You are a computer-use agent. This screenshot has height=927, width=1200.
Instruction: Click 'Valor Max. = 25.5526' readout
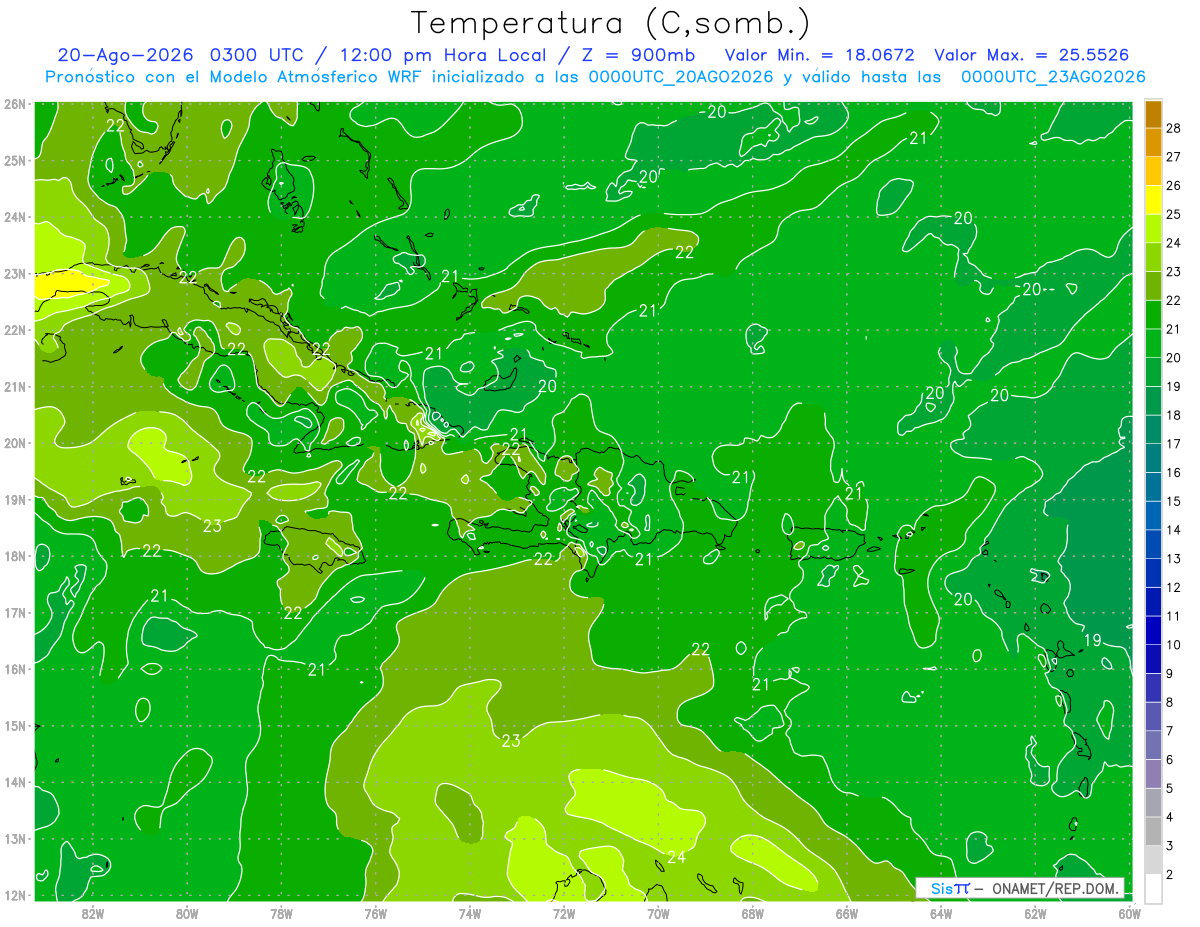(1031, 55)
